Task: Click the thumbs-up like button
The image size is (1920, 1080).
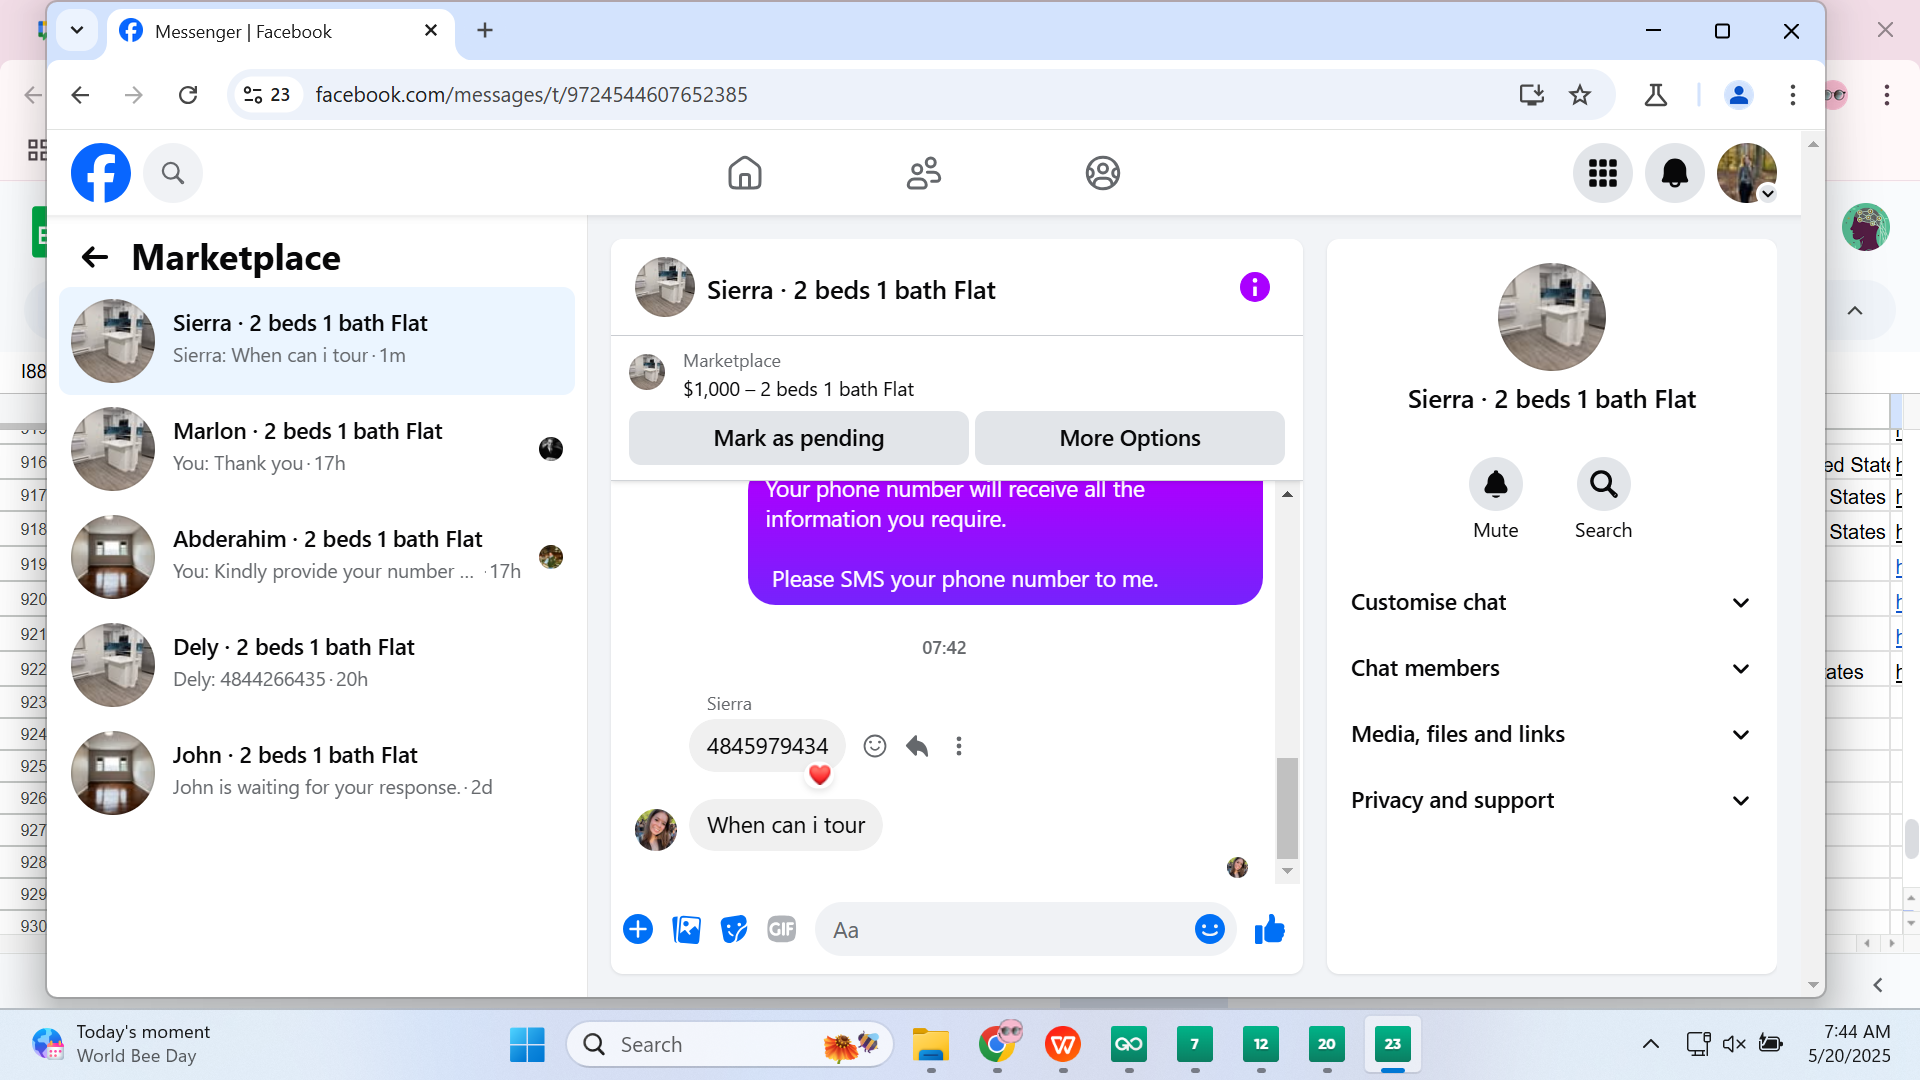Action: click(x=1269, y=930)
